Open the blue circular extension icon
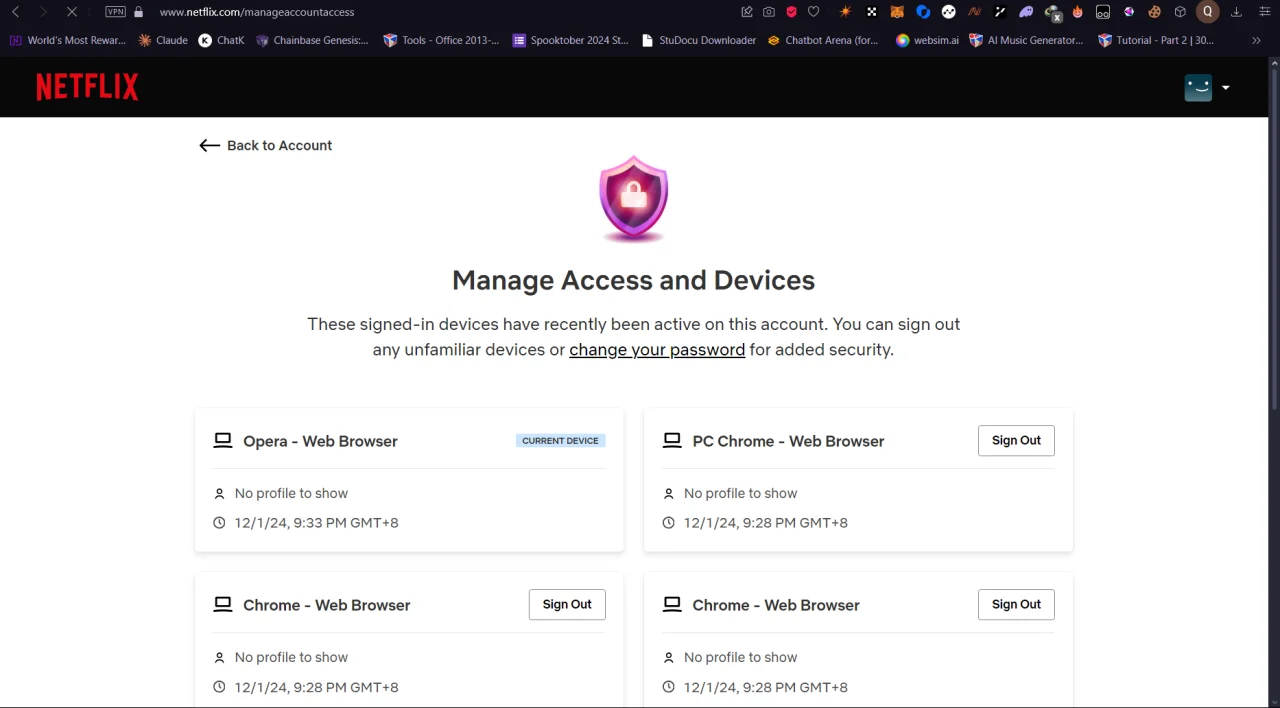The height and width of the screenshot is (708, 1280). tap(923, 12)
